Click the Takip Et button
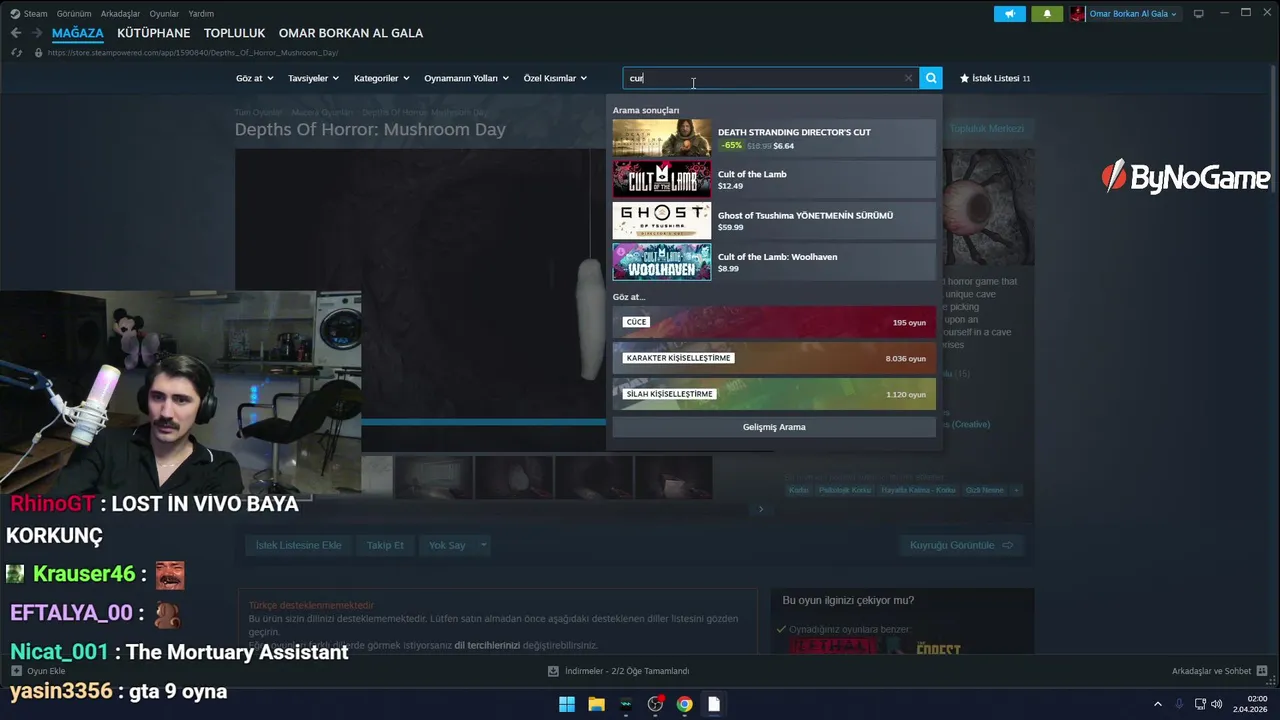The width and height of the screenshot is (1280, 720). click(385, 545)
